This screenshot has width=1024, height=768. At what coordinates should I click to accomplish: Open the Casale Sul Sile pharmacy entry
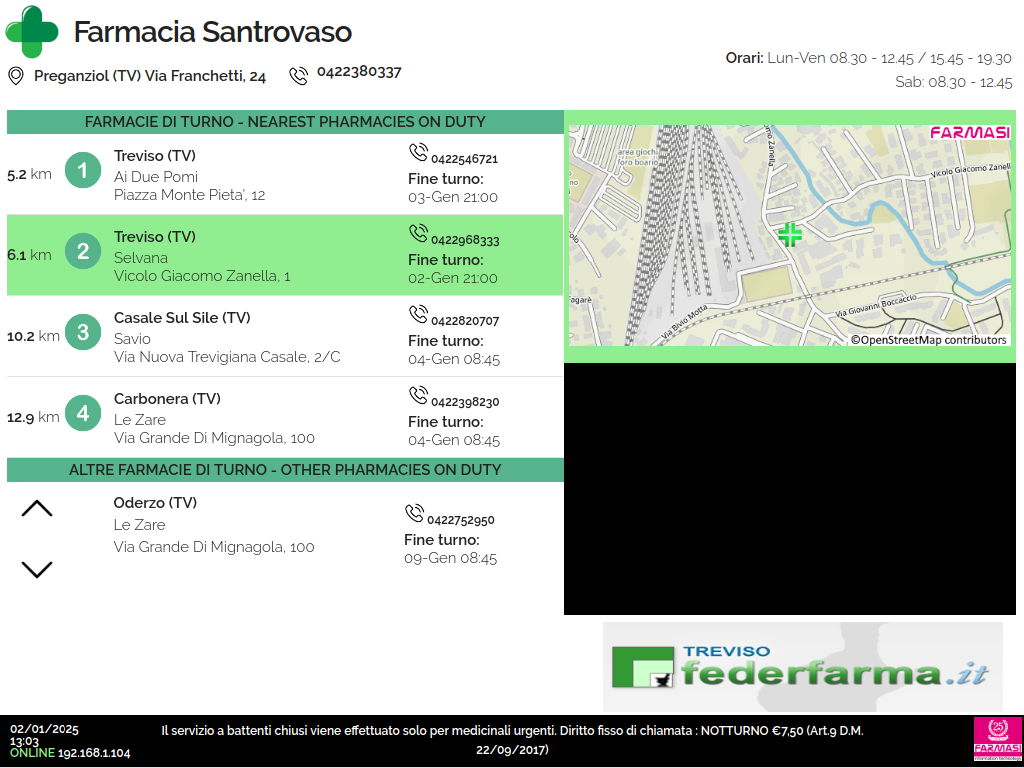pos(285,337)
